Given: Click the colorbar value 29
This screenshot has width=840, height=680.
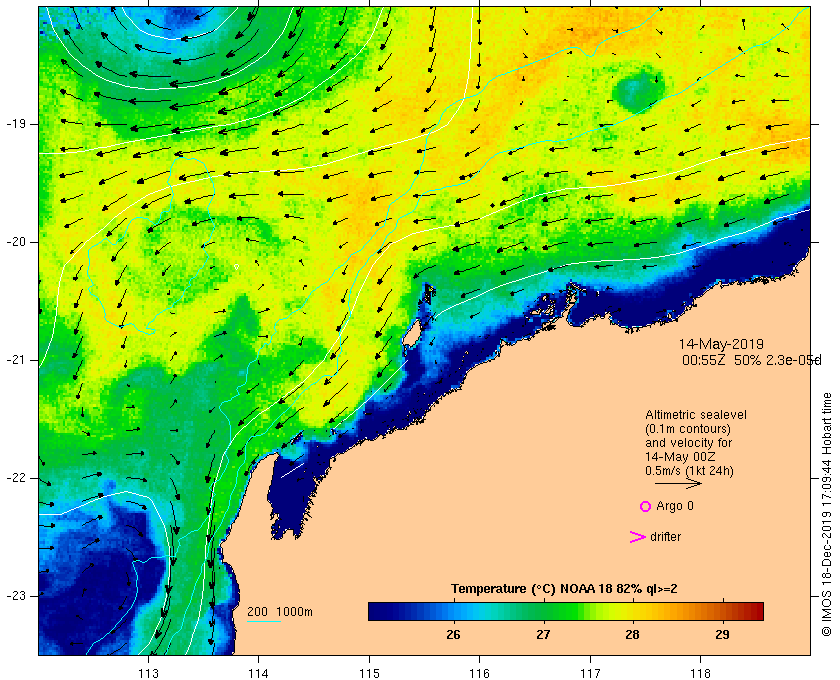Looking at the screenshot, I should click(x=722, y=635).
